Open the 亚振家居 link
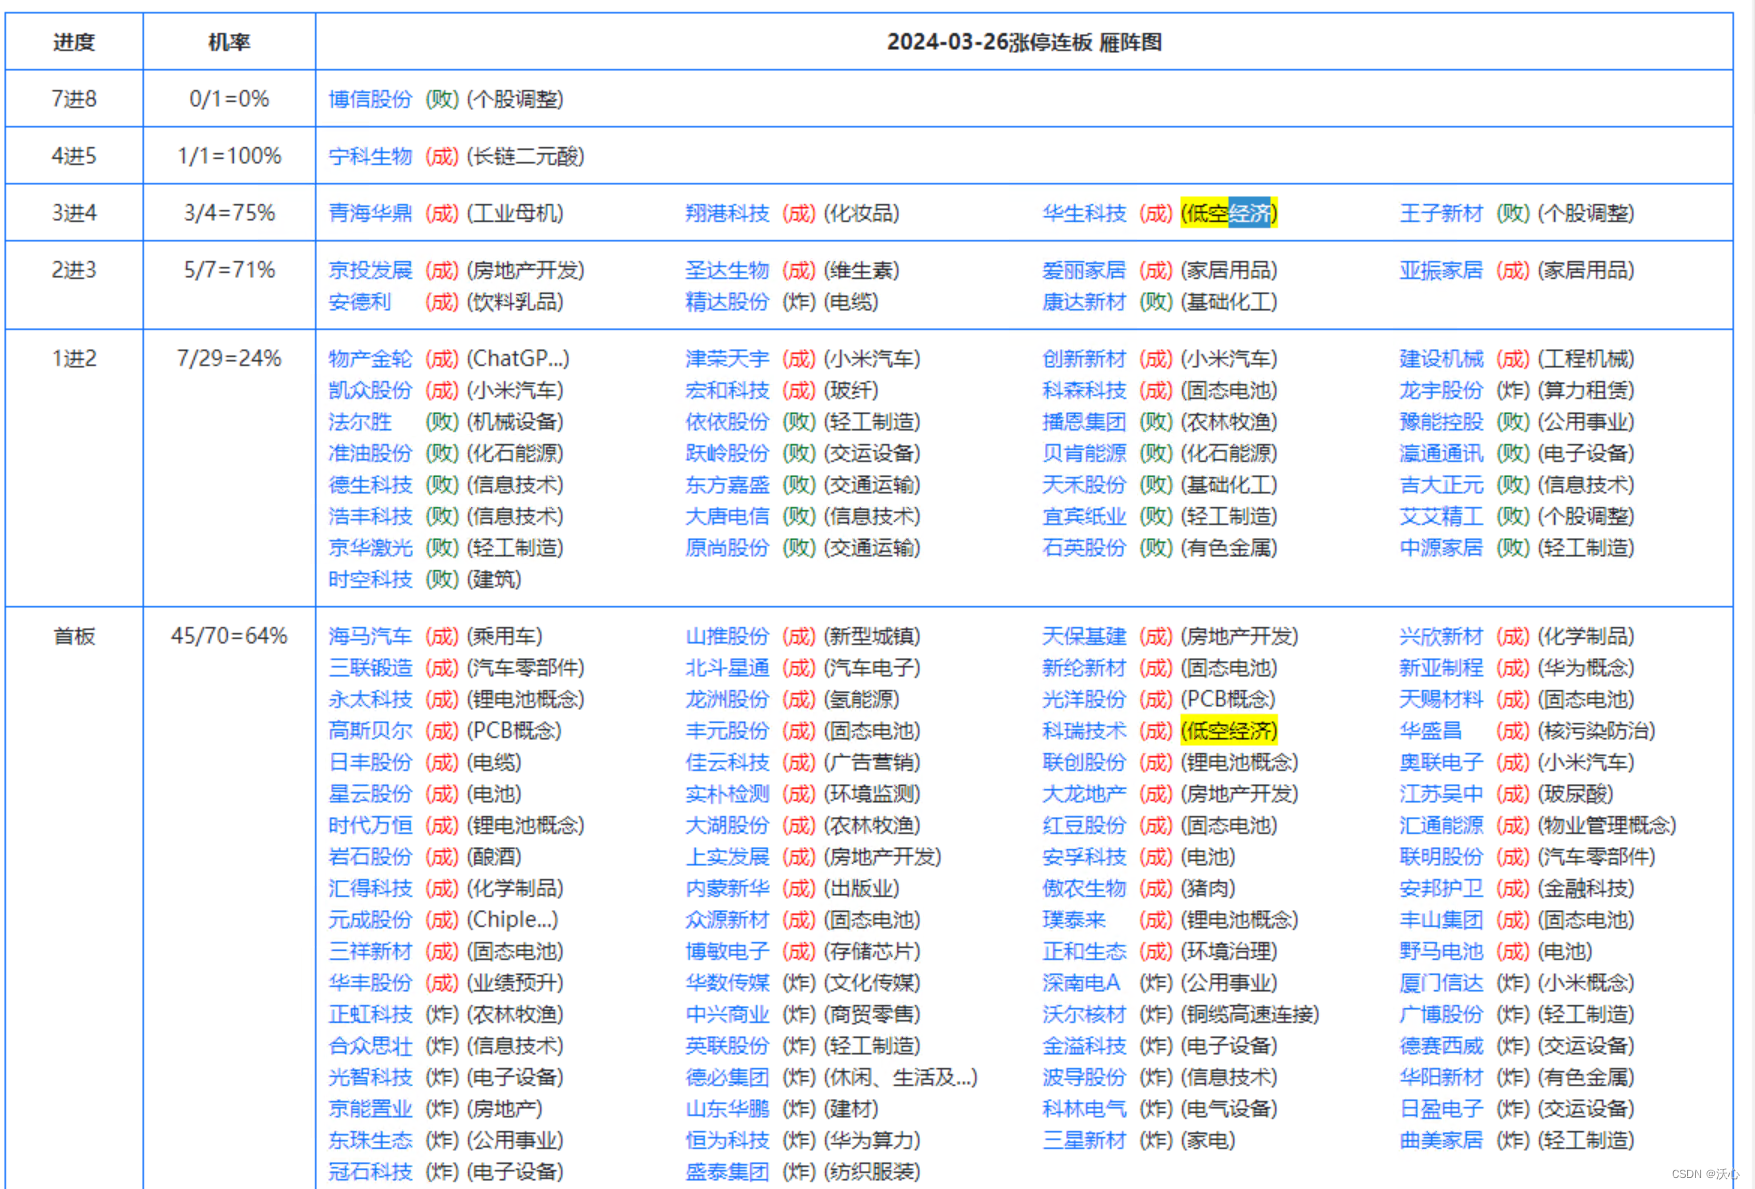1755x1189 pixels. (x=1441, y=270)
